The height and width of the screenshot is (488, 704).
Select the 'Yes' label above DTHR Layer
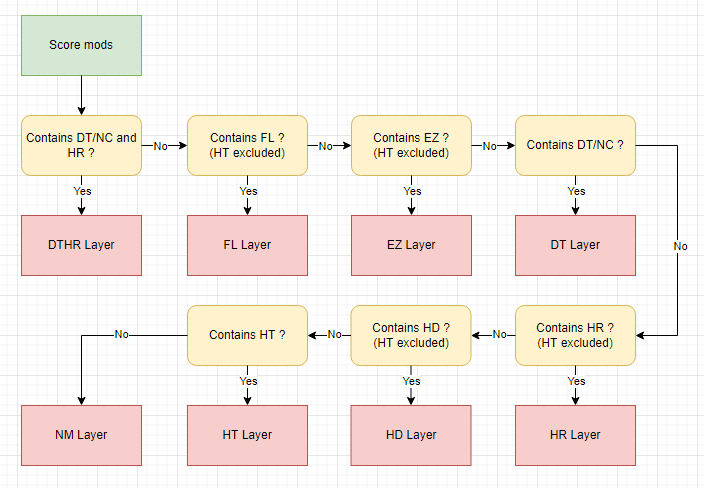pyautogui.click(x=82, y=191)
